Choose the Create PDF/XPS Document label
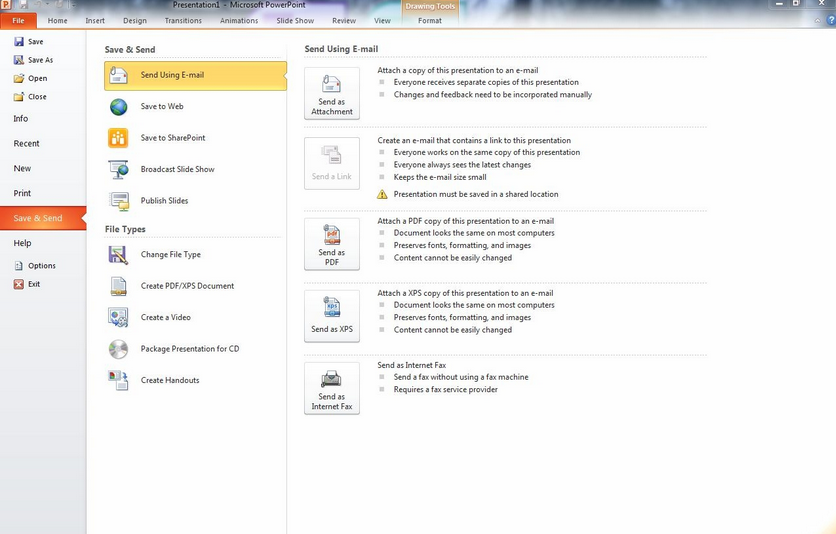Image resolution: width=836 pixels, height=534 pixels. (x=187, y=286)
